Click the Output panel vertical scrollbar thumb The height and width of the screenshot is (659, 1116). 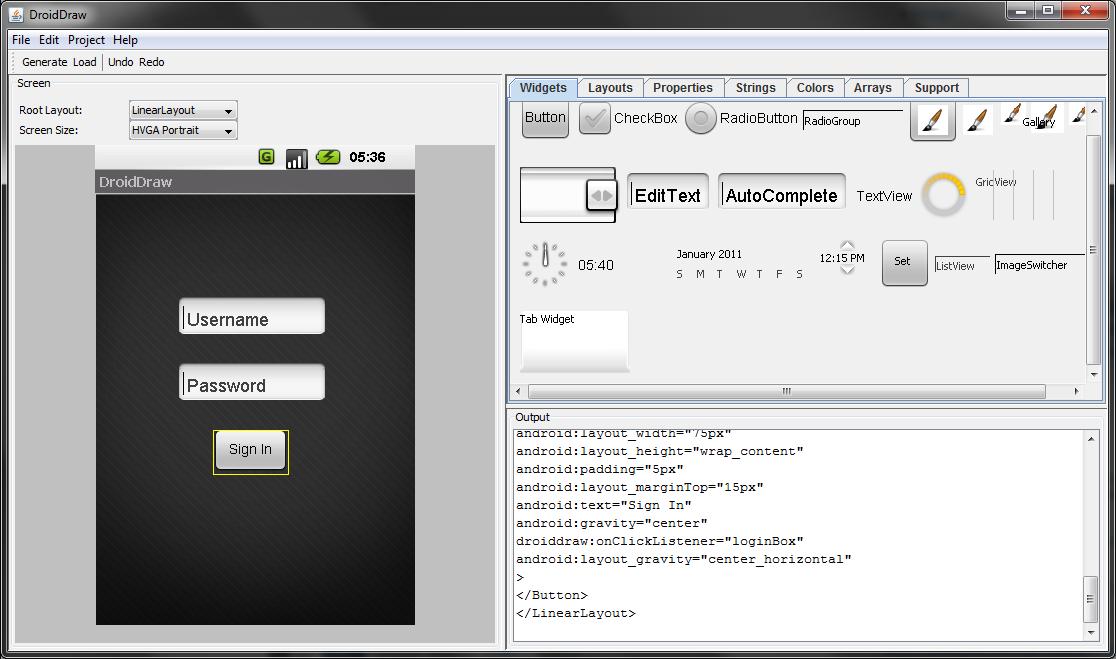point(1091,599)
